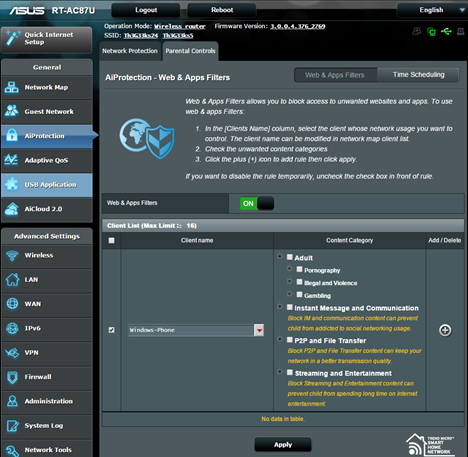The image size is (468, 457).
Task: Click the Administration menu label
Action: (x=49, y=401)
